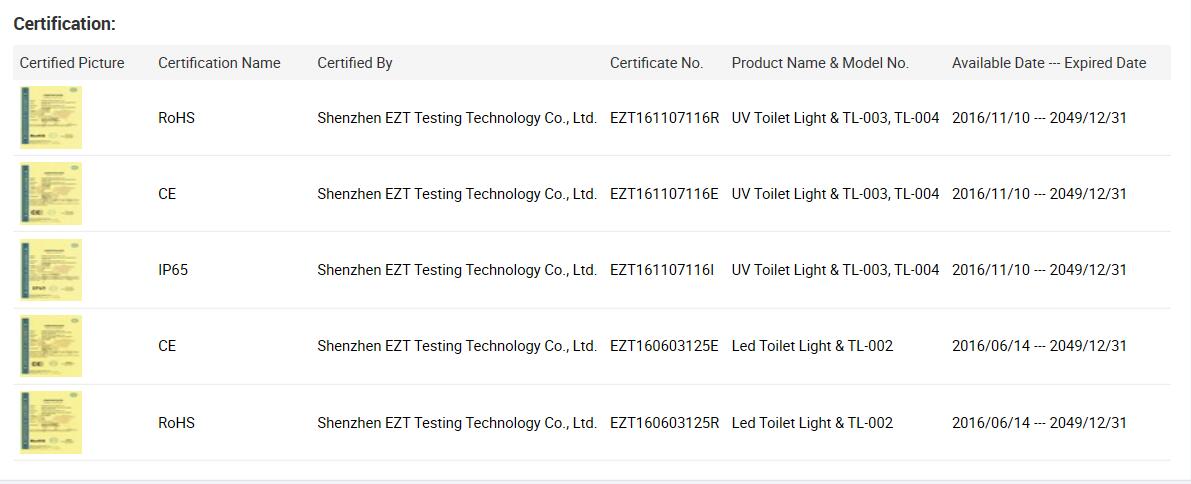Click Shenzhen EZT Testing Technology in the IP65 row
The width and height of the screenshot is (1191, 484).
pos(457,270)
